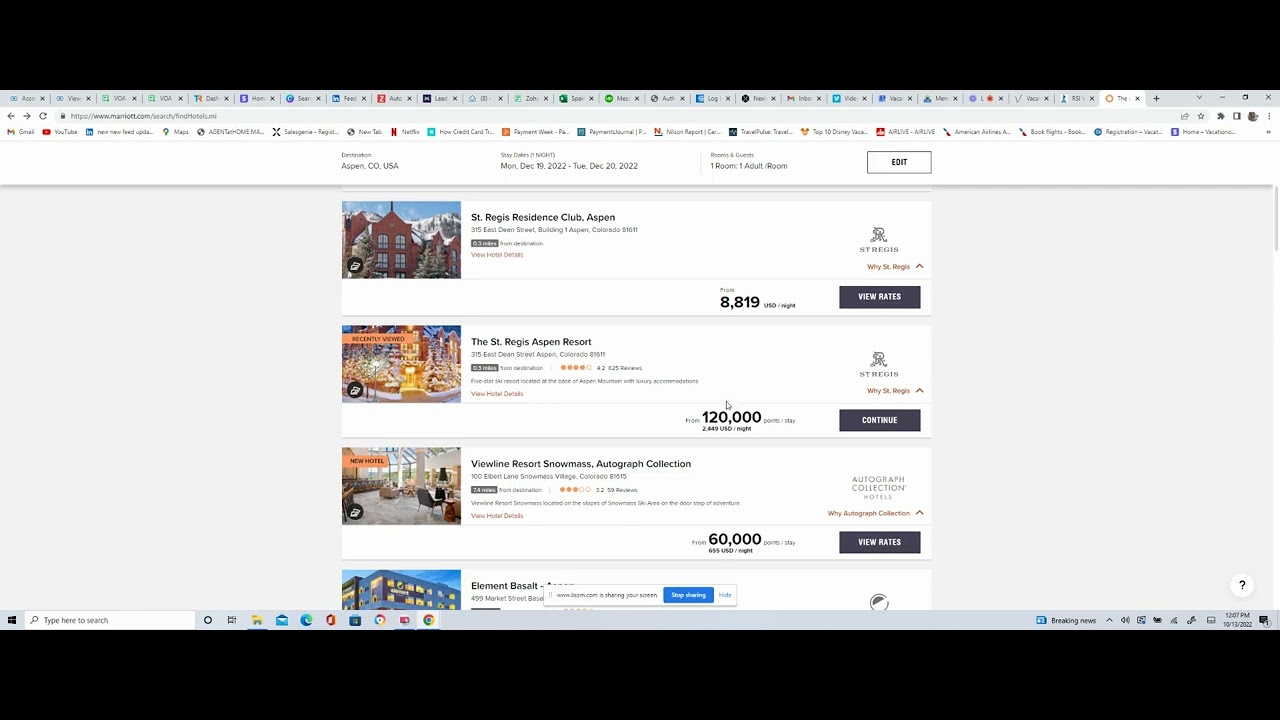The image size is (1280, 720).
Task: Click CONTINUE for The St. Regis Aspen Resort
Action: pos(879,420)
